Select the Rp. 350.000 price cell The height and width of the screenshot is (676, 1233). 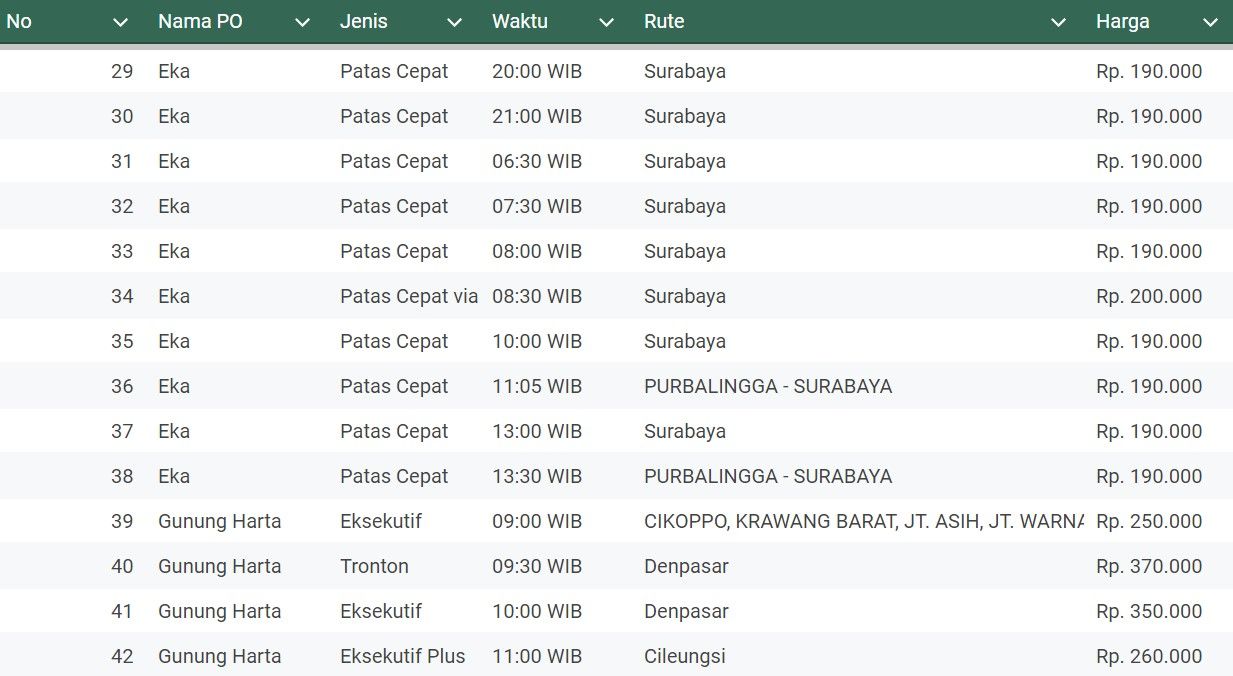click(1149, 611)
